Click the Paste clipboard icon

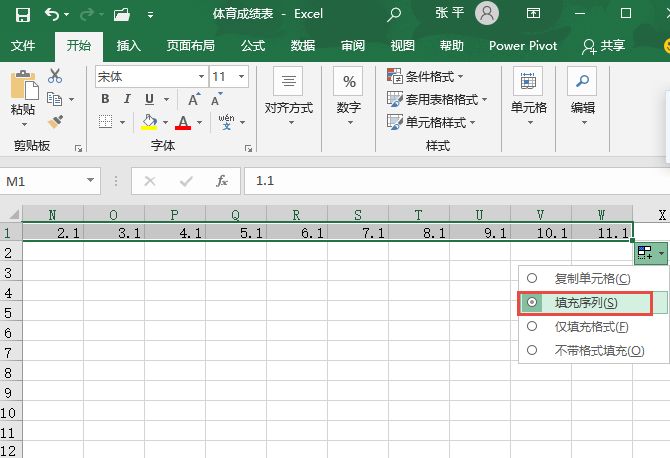pyautogui.click(x=24, y=85)
